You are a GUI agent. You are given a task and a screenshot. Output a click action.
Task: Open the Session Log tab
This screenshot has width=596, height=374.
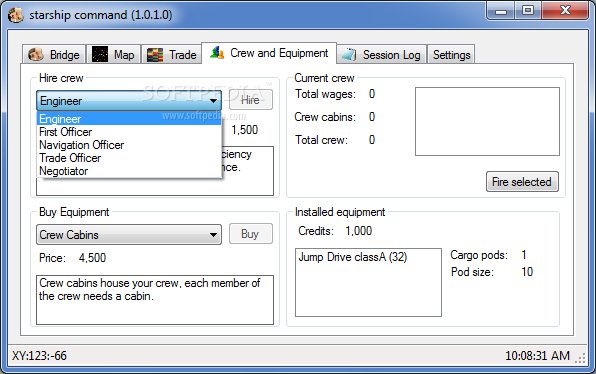pyautogui.click(x=381, y=54)
